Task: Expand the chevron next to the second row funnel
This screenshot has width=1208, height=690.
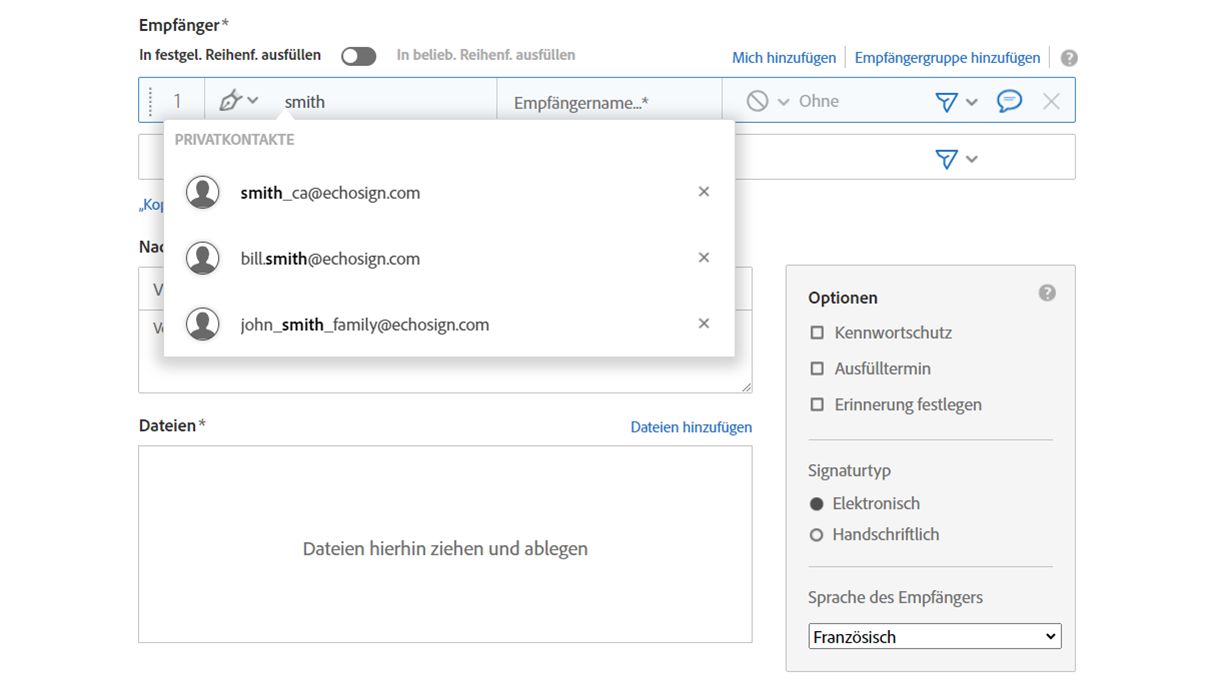Action: pyautogui.click(x=971, y=159)
